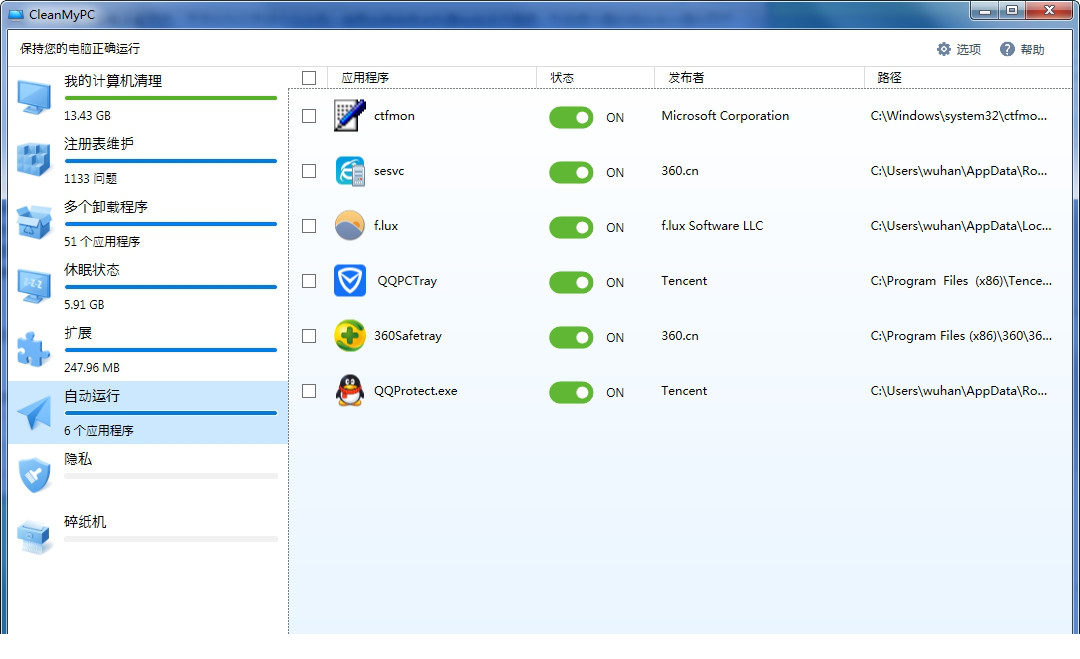
Task: Click Tencent publisher in QQPCTray row
Action: point(684,281)
